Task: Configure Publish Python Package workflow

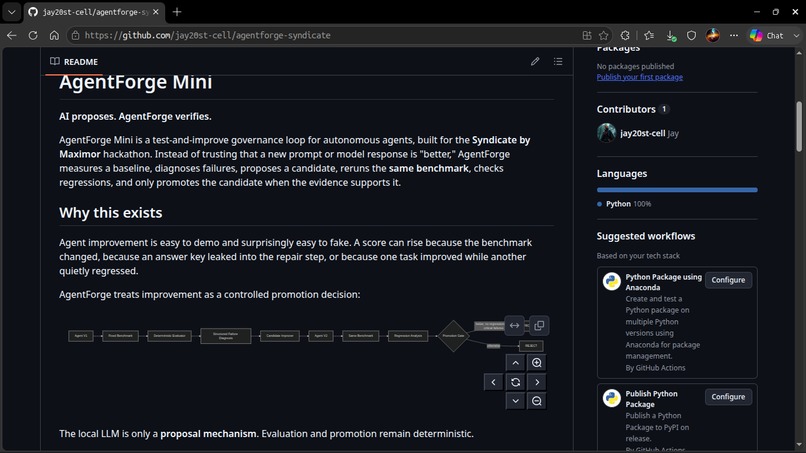Action: [728, 396]
